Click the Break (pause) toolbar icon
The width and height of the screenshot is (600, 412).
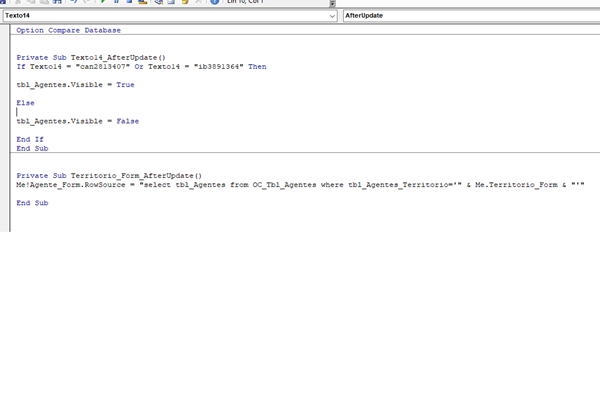click(116, 1)
